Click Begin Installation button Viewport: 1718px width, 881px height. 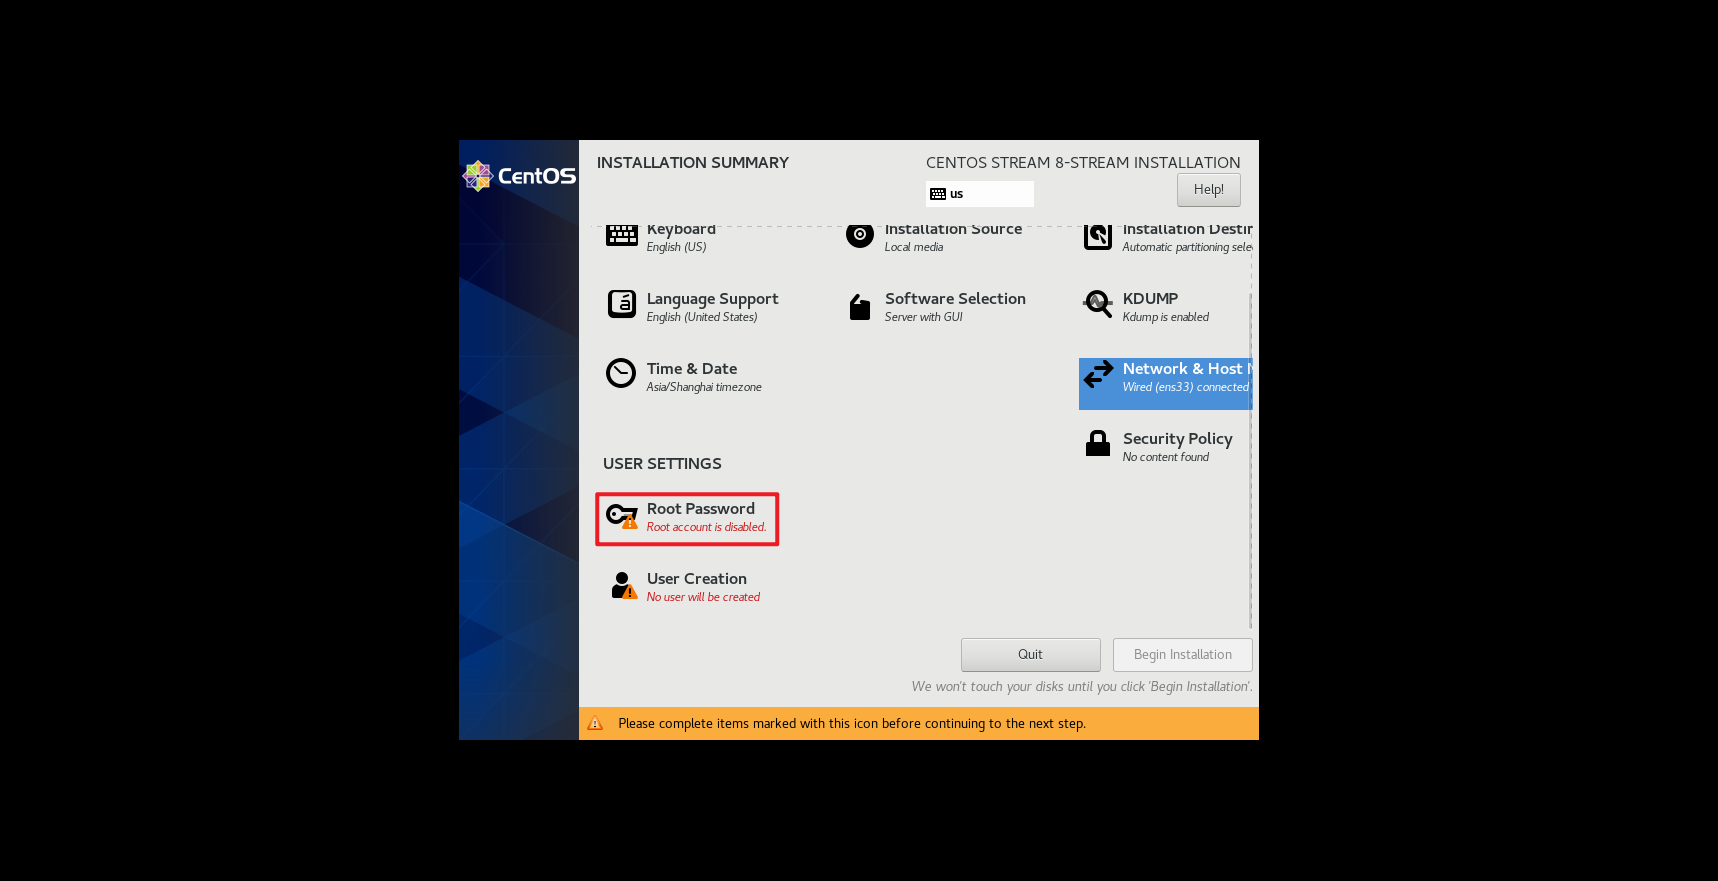tap(1182, 654)
